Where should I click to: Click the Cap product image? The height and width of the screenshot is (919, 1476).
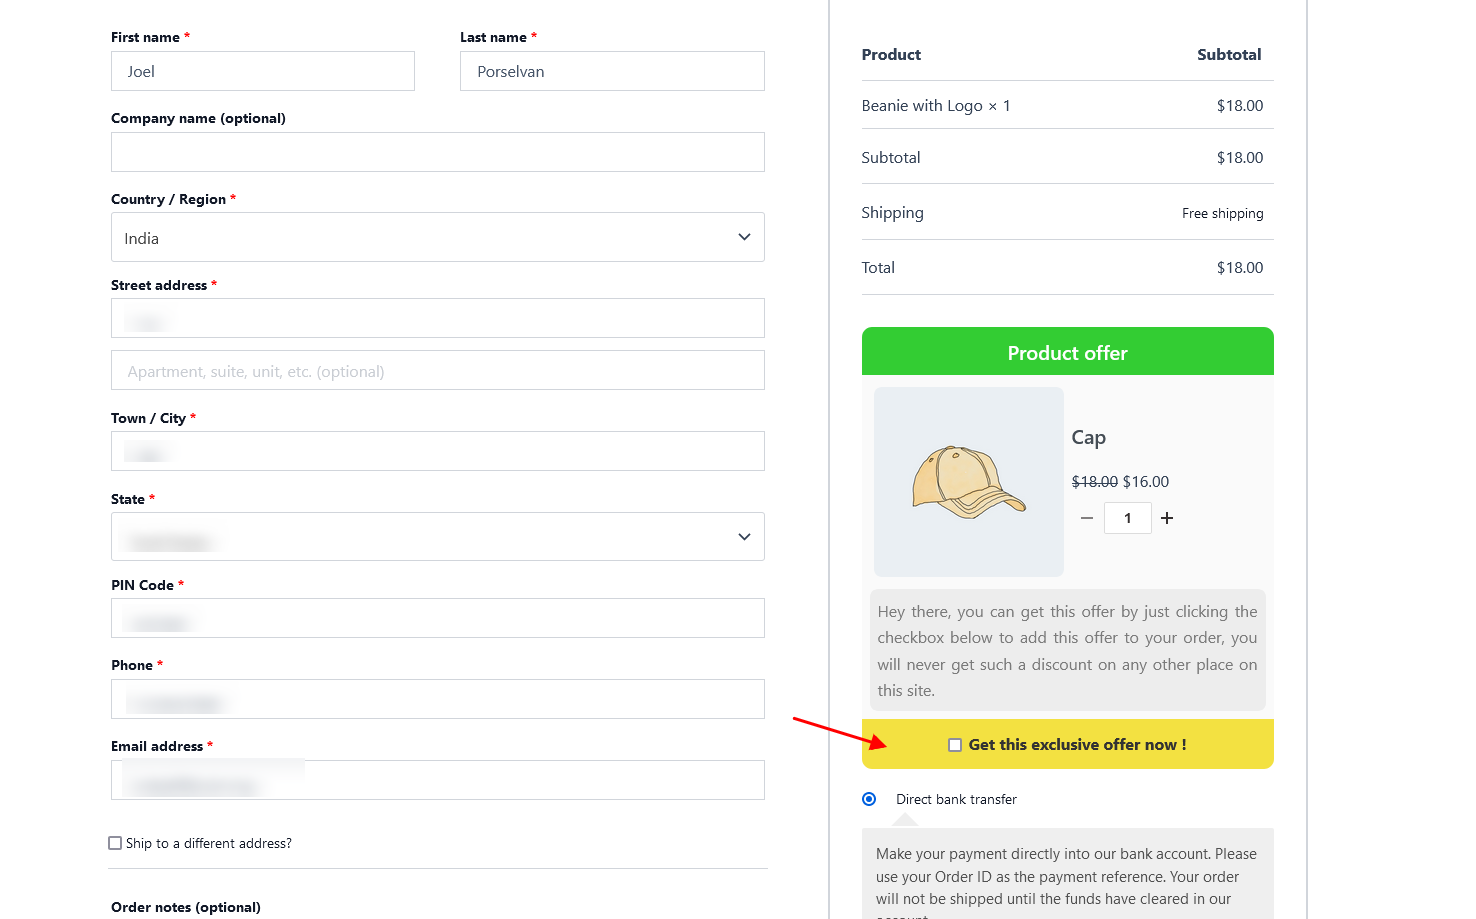point(968,481)
